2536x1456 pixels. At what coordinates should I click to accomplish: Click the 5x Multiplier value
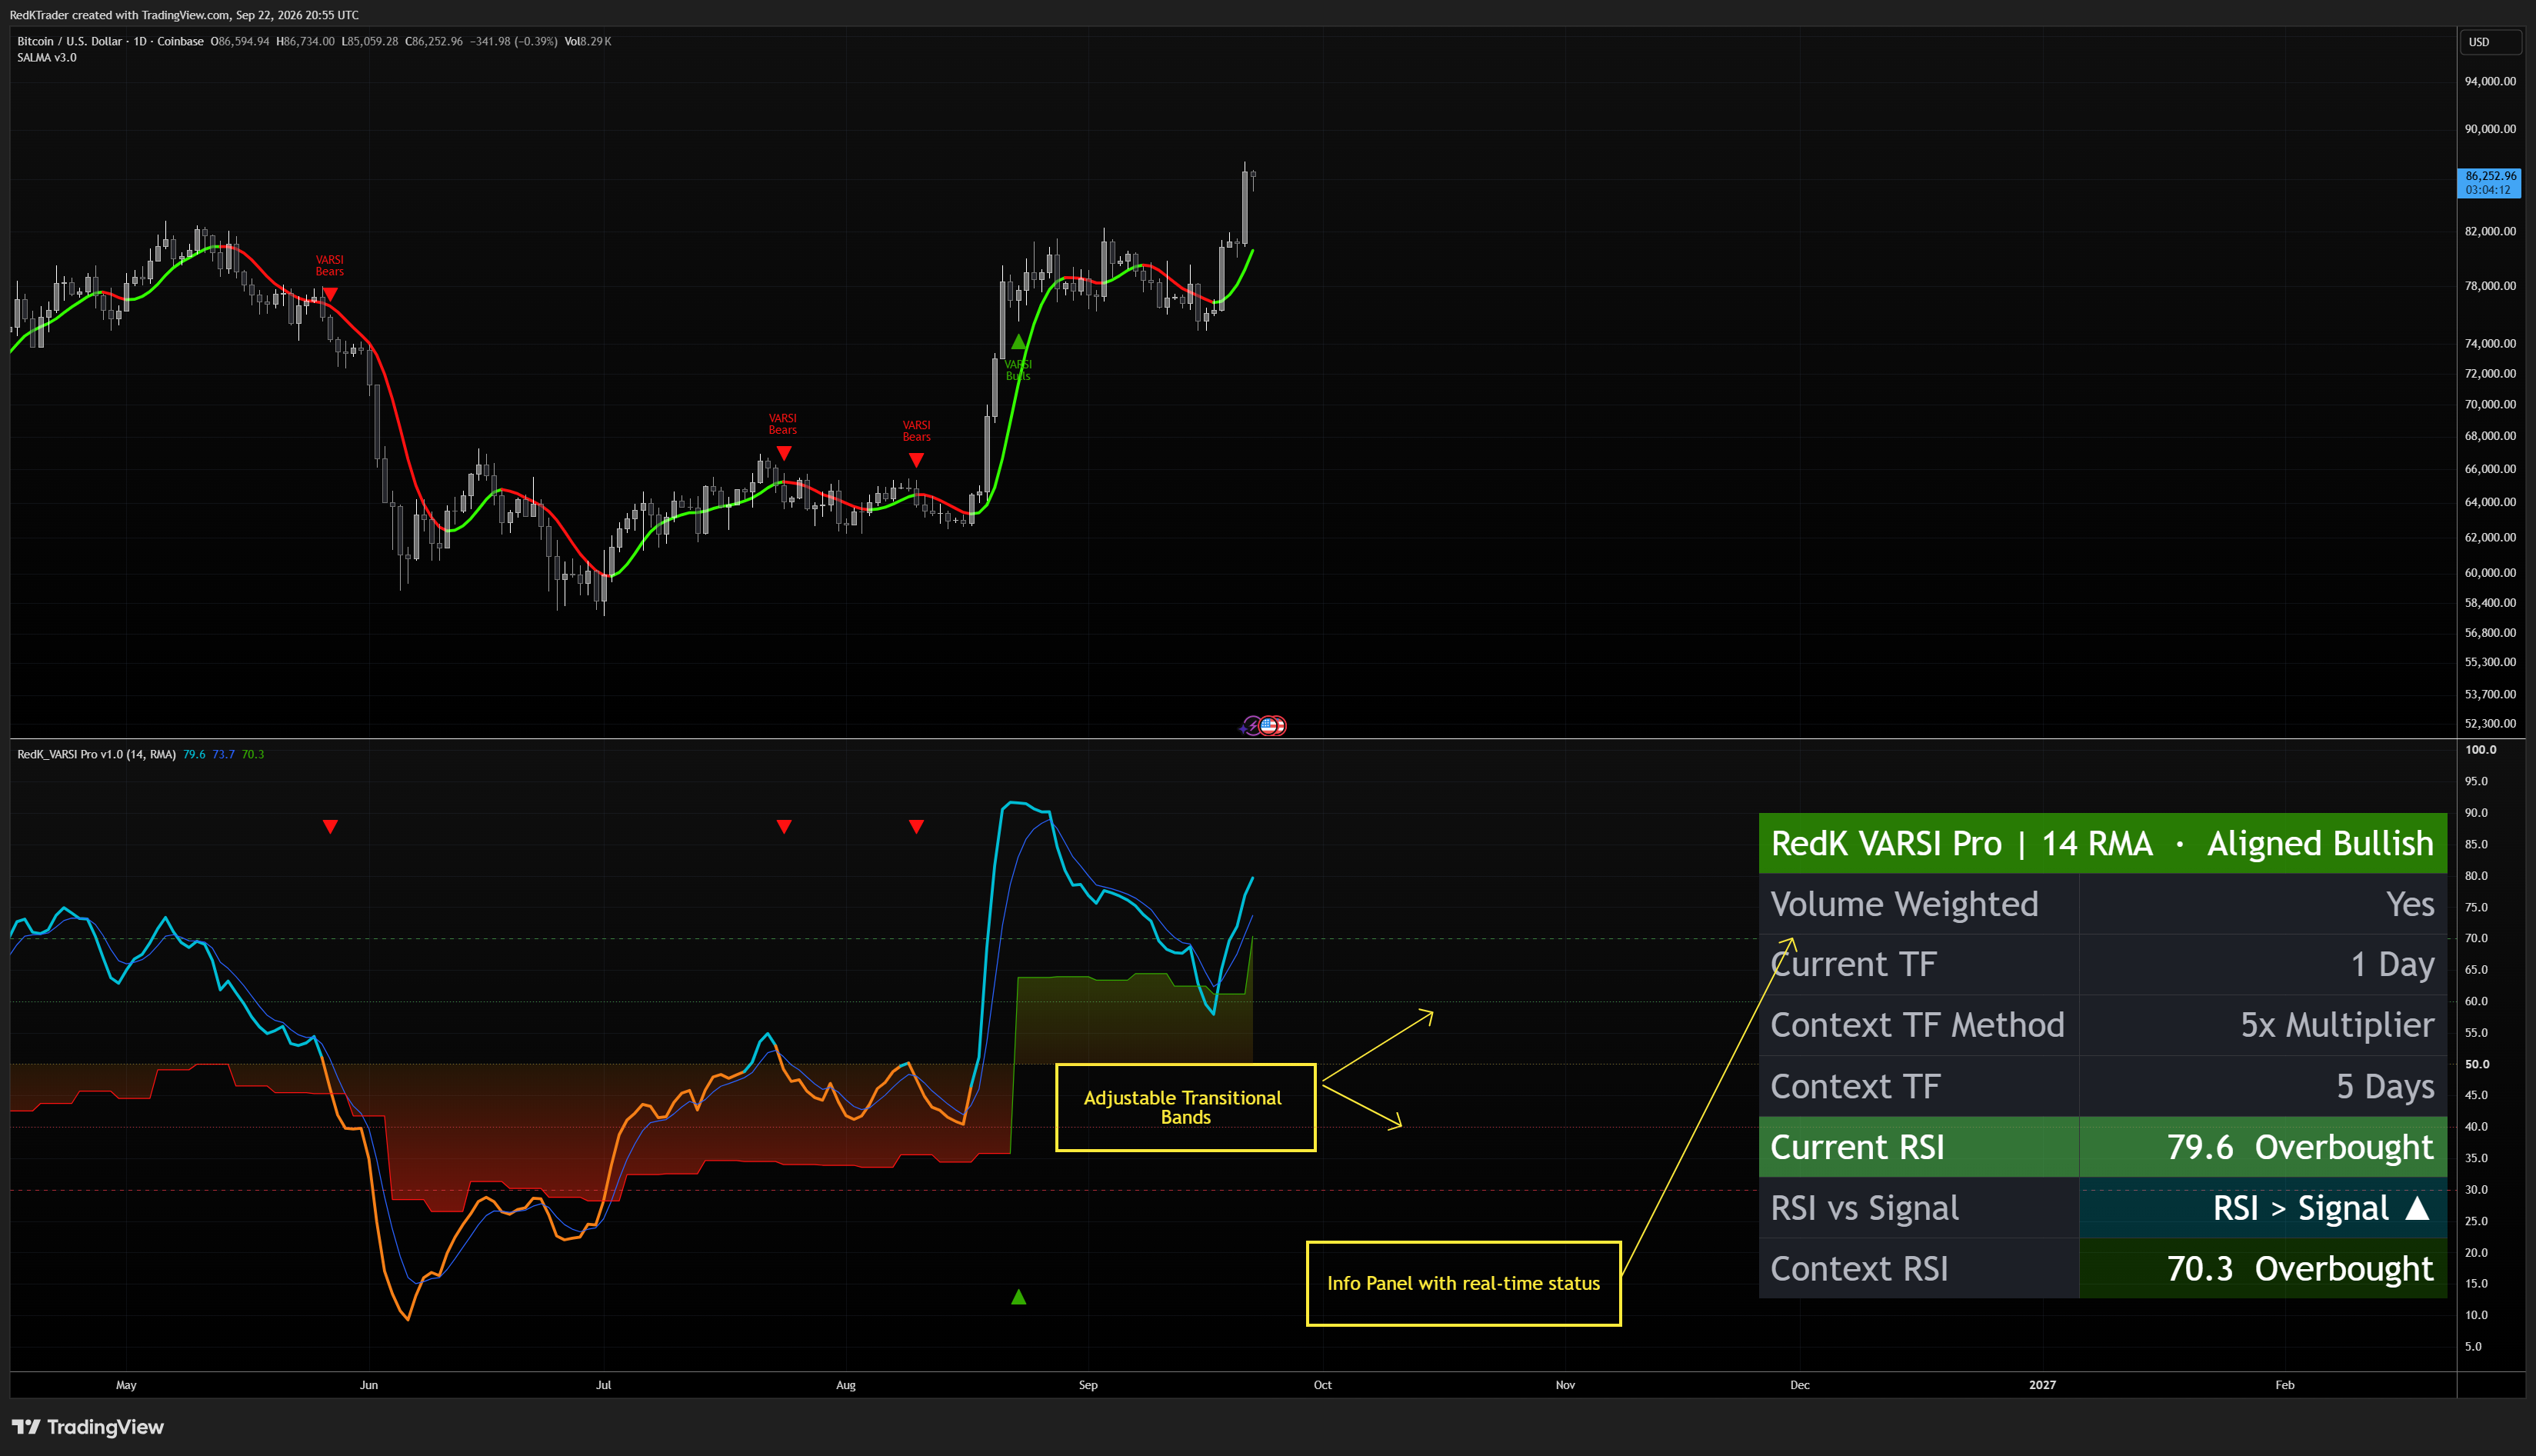[x=2337, y=1025]
